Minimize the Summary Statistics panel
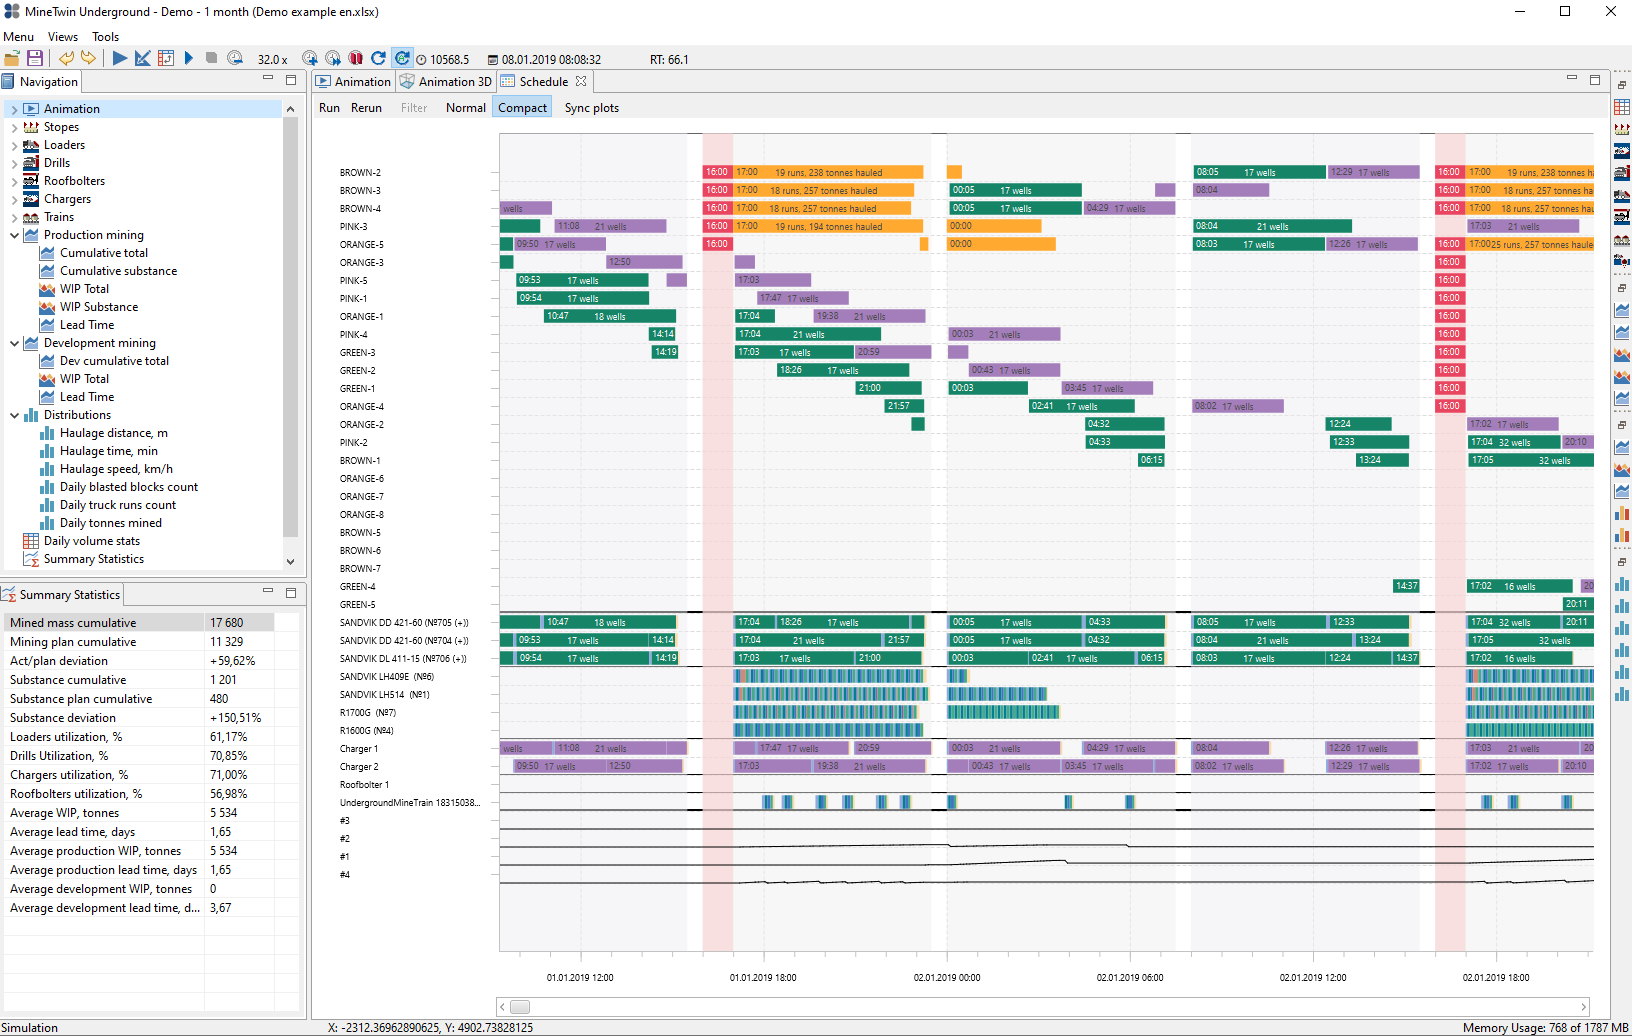Screen dimensions: 1632x1036 coord(268,591)
